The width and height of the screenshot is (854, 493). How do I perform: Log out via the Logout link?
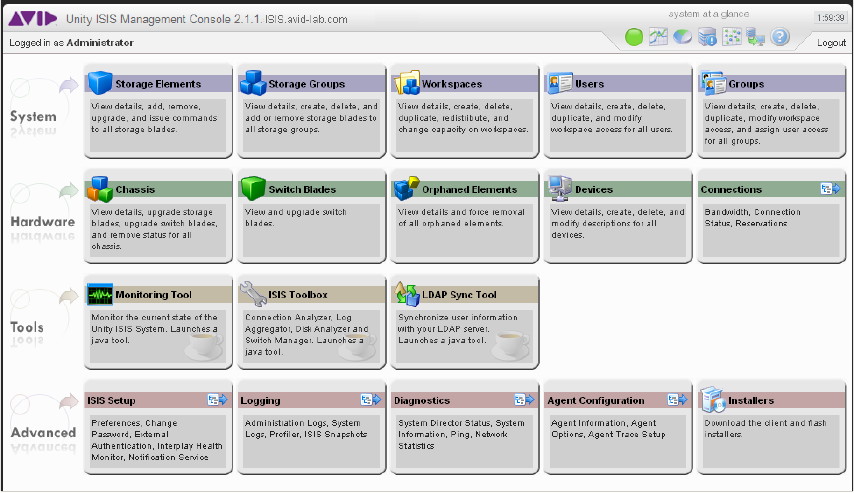point(831,42)
